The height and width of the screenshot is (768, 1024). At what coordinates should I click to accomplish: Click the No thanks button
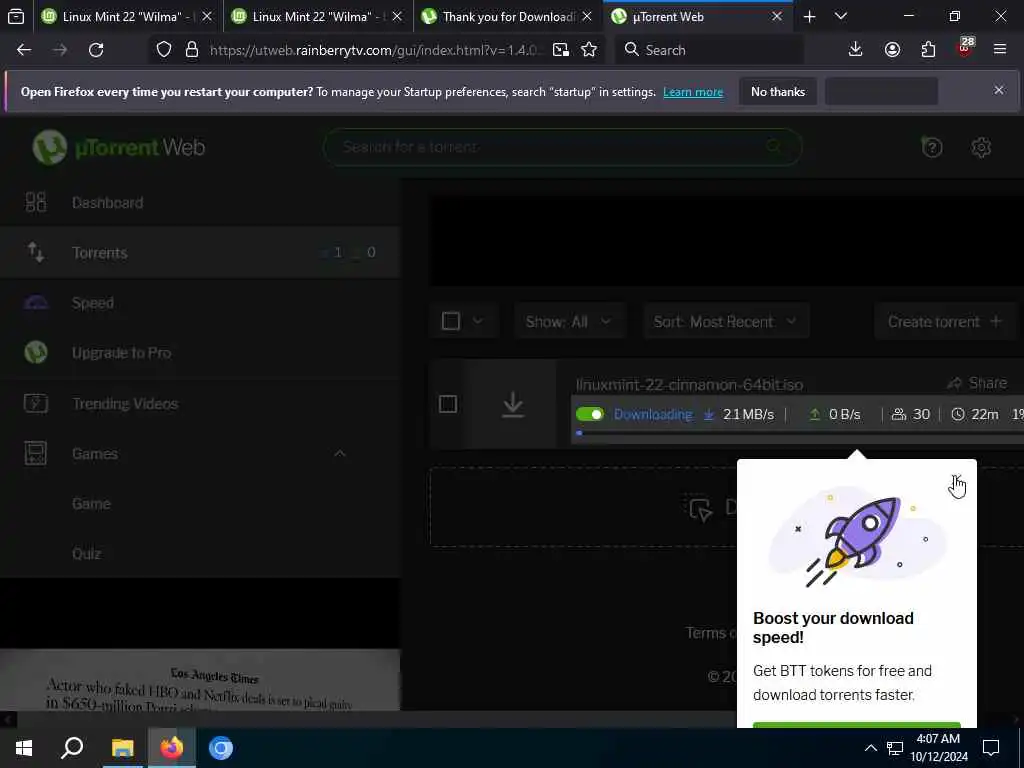coord(778,91)
